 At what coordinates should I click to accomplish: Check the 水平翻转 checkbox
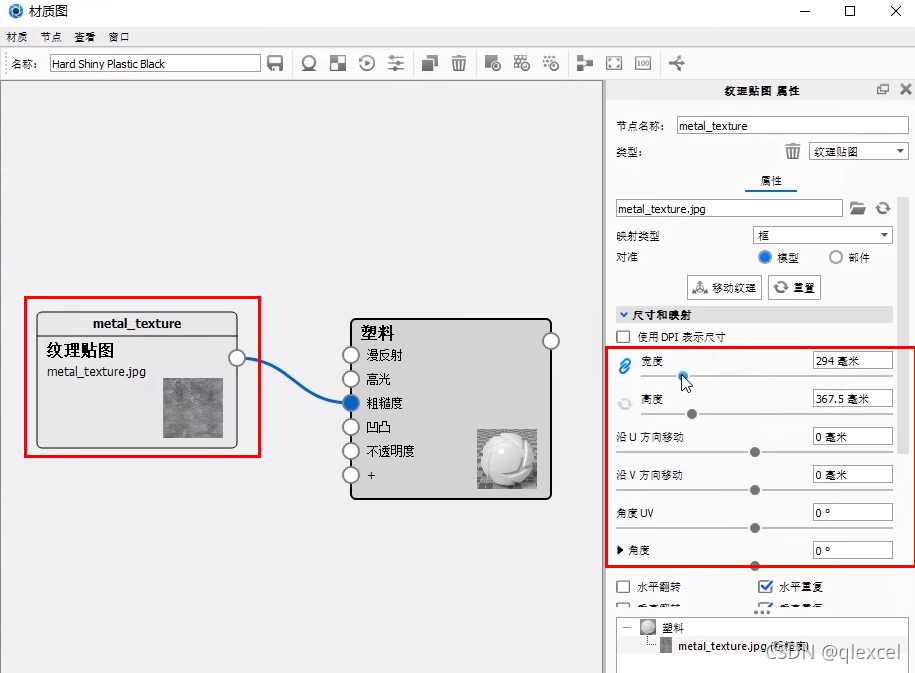pyautogui.click(x=623, y=587)
